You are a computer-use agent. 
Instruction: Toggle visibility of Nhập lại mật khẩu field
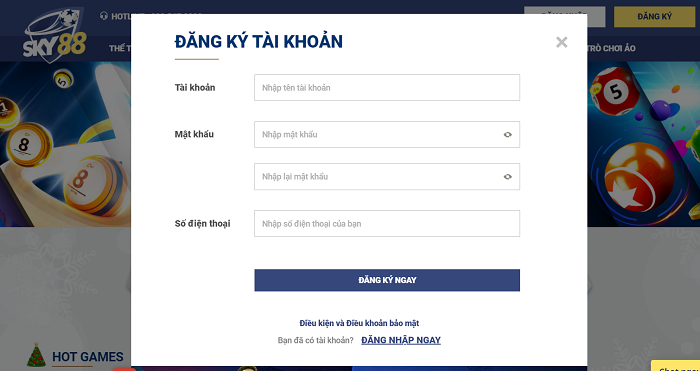click(x=508, y=177)
